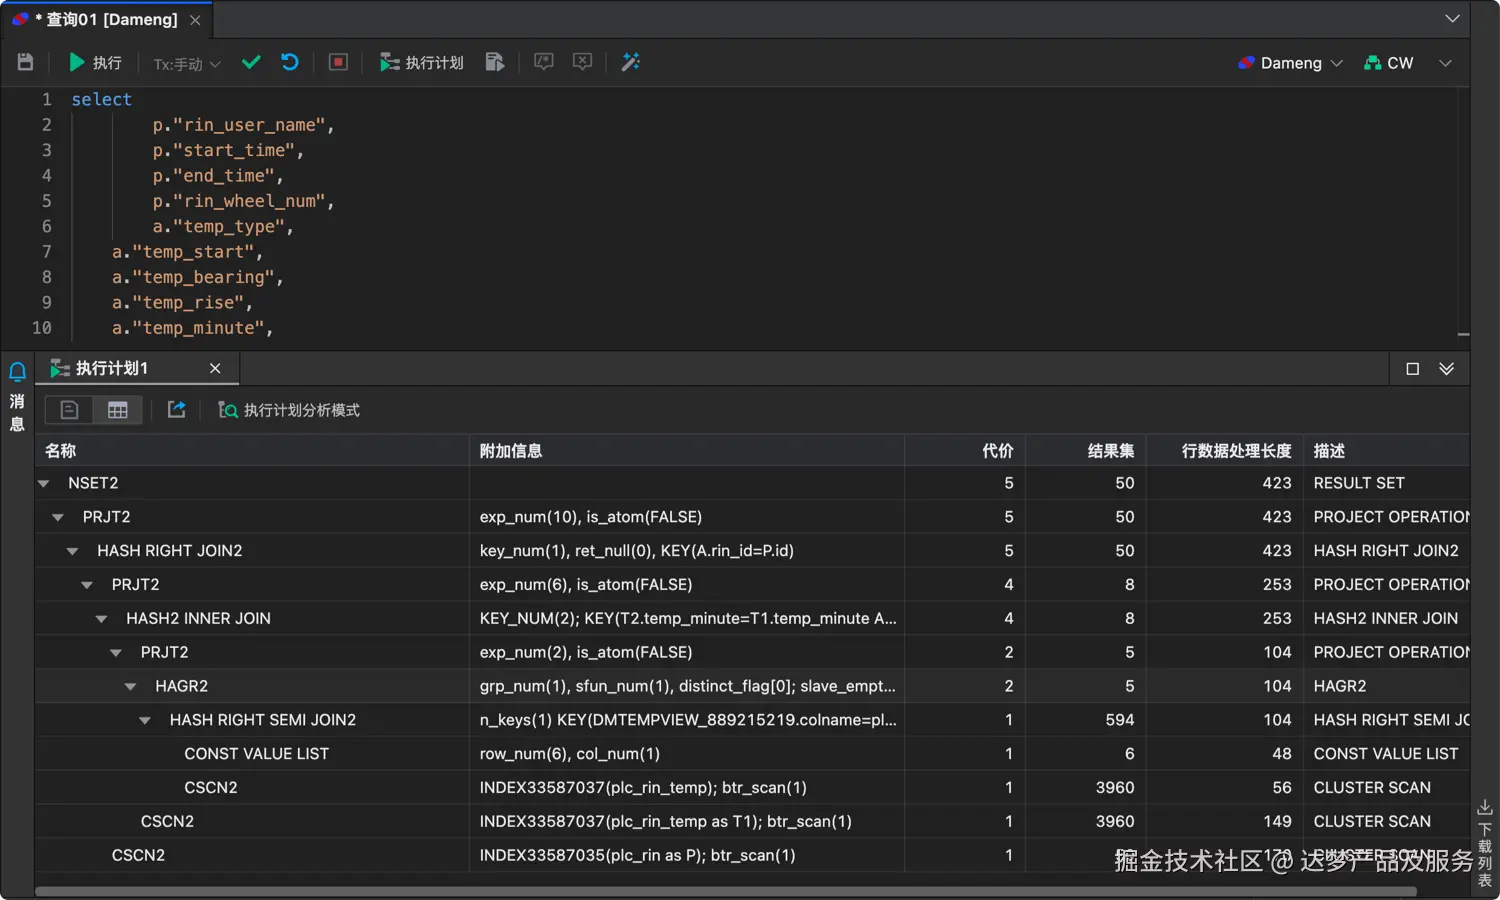
Task: Maximize the result panel square icon
Action: coord(1412,369)
